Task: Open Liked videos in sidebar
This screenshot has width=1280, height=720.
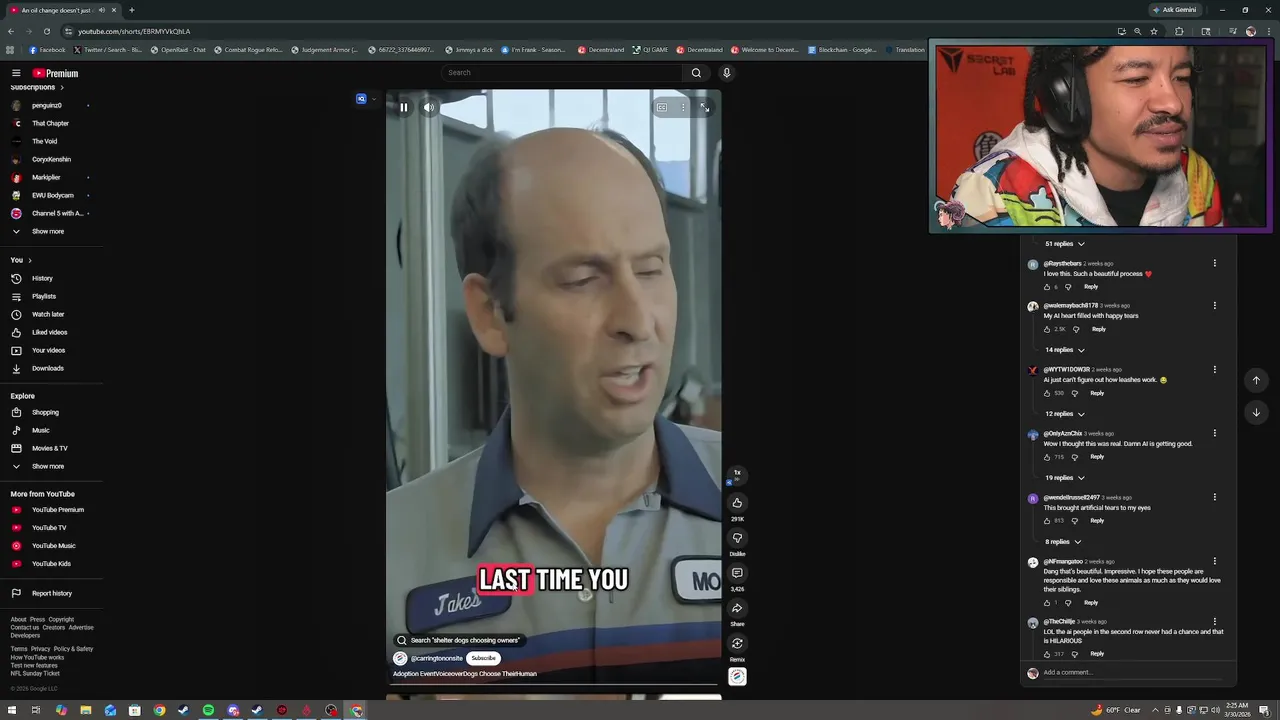Action: click(x=49, y=332)
